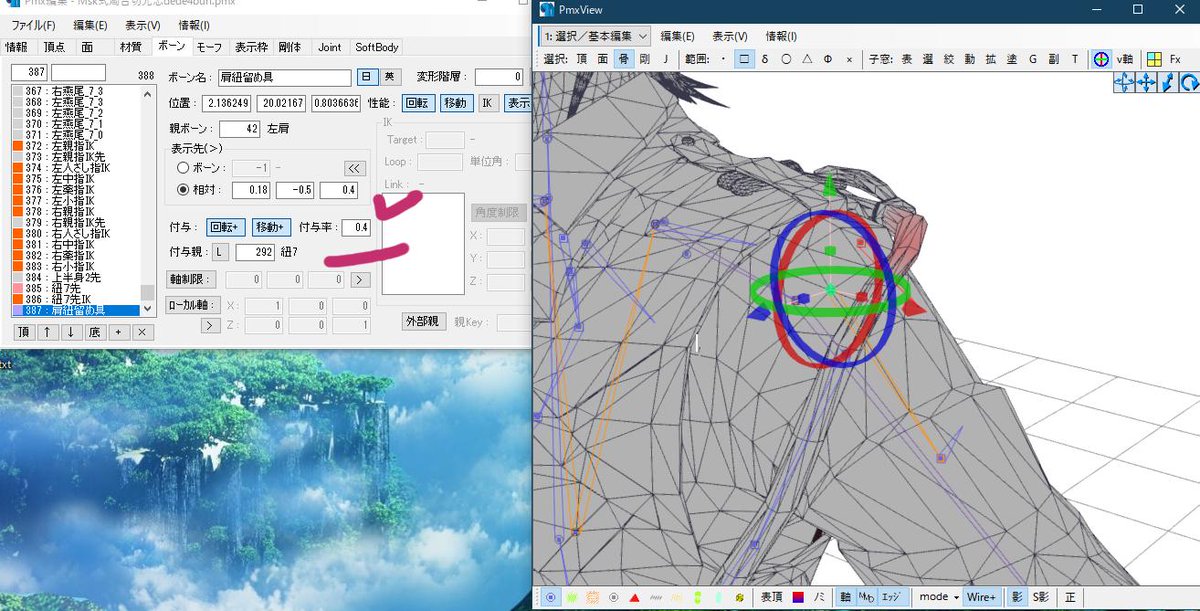Click the bone list scrollbar up arrow

tap(148, 92)
